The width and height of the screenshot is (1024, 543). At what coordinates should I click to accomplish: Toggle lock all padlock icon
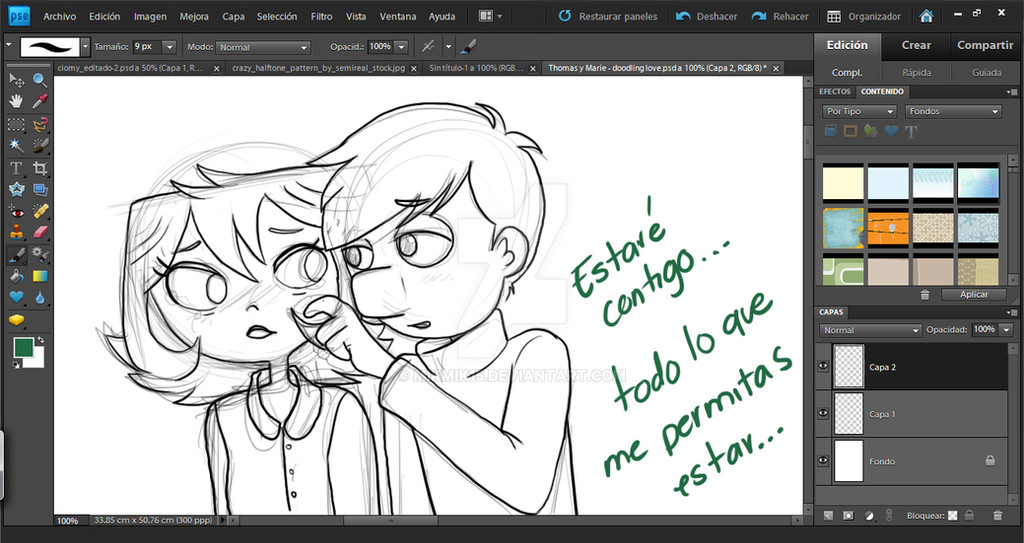click(x=969, y=516)
